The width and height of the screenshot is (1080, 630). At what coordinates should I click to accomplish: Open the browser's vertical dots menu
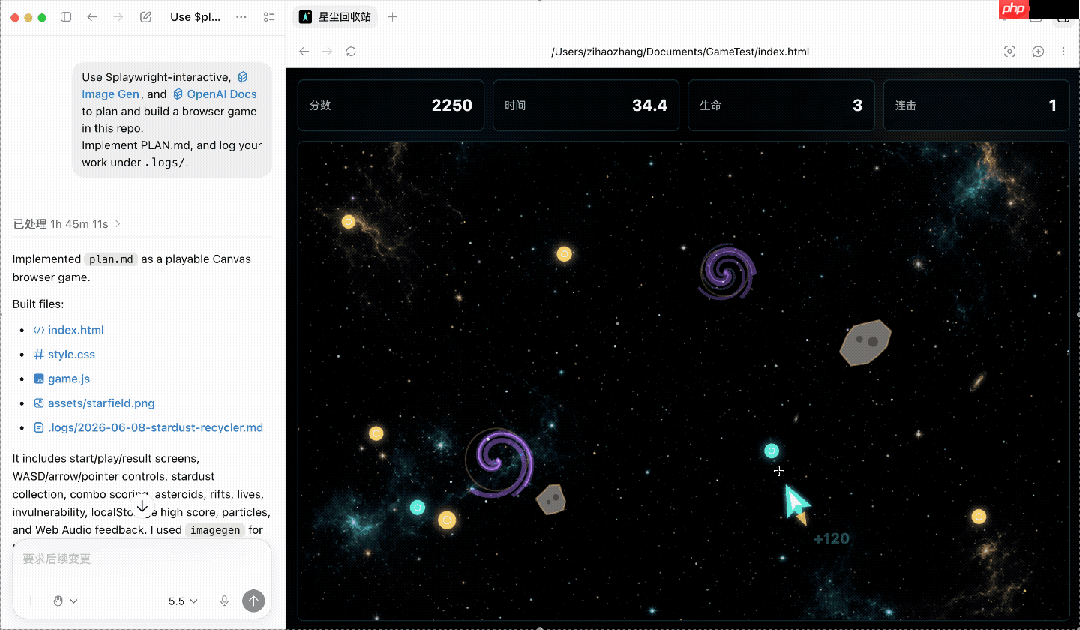[x=1063, y=52]
